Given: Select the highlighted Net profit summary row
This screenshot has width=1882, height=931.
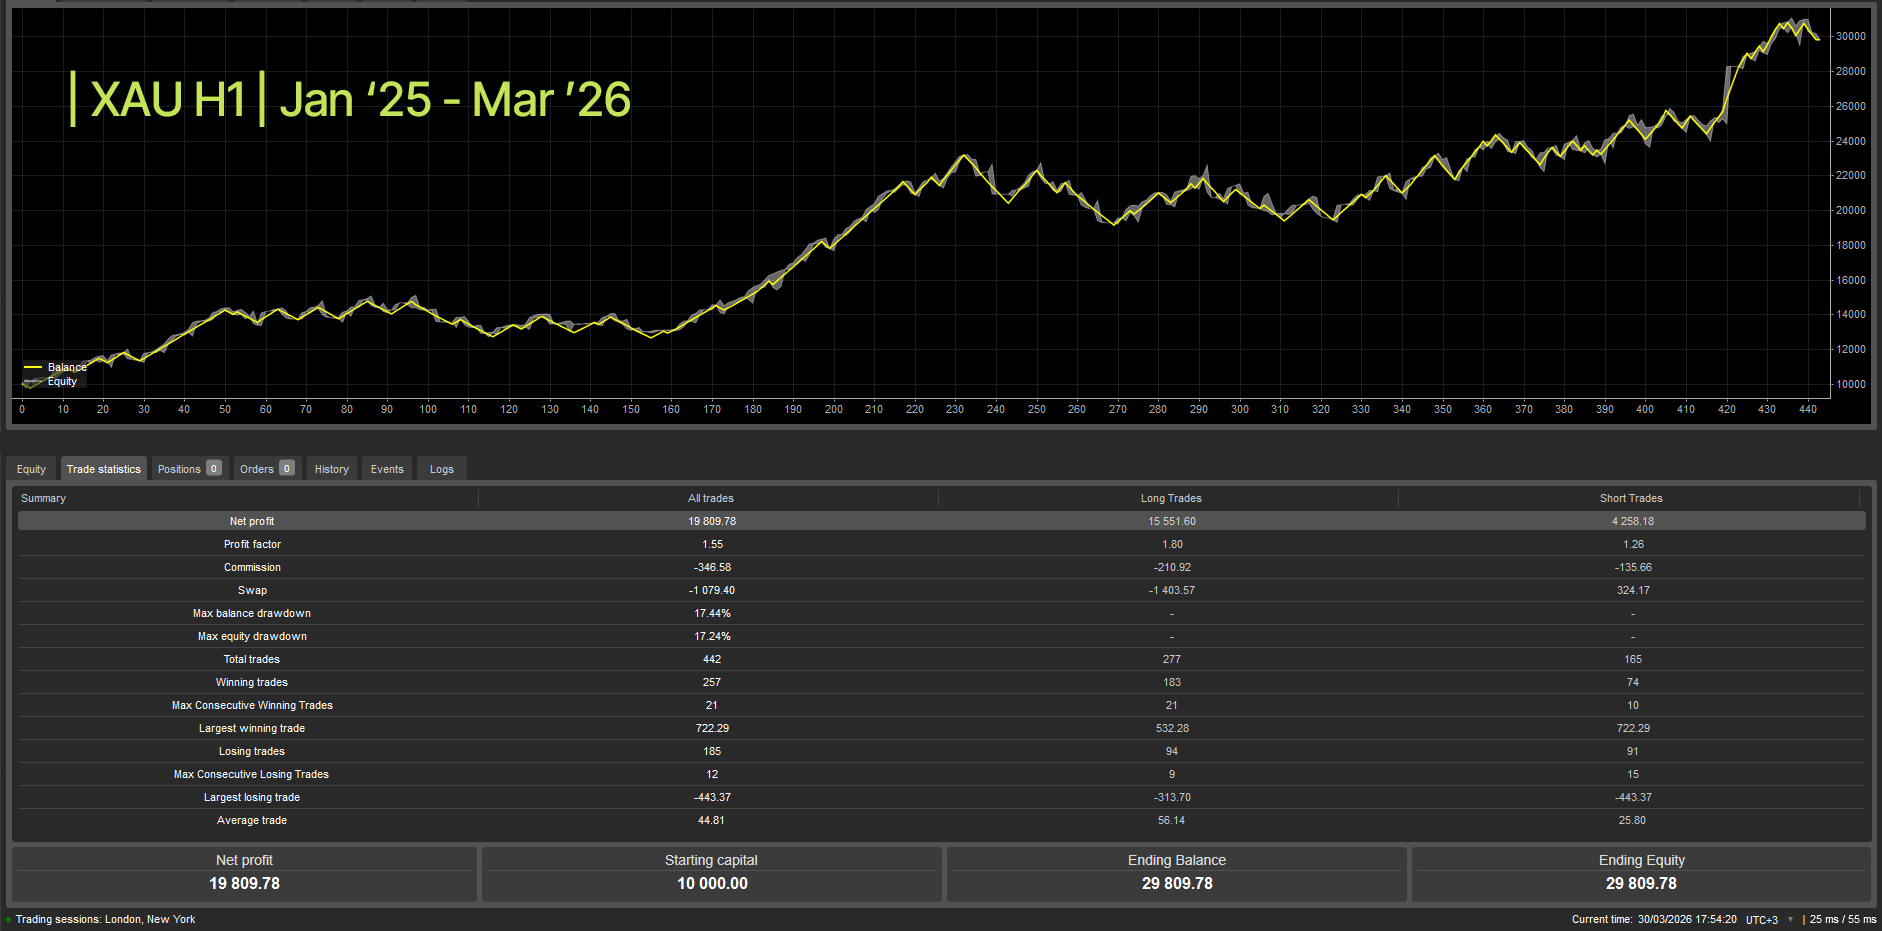Looking at the screenshot, I should tap(252, 521).
